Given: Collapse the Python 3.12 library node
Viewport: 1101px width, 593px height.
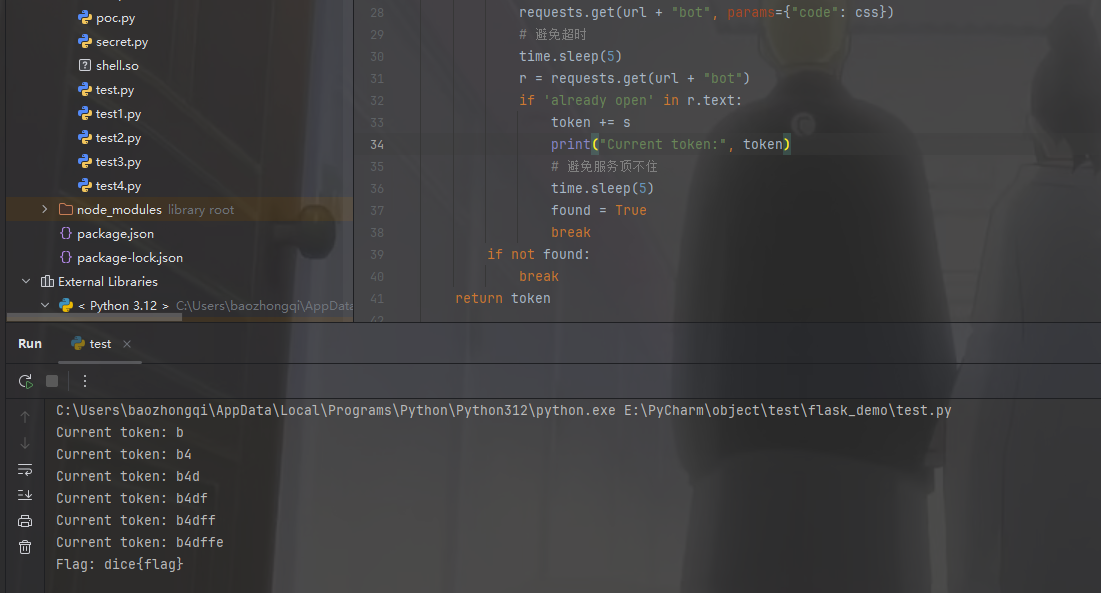Looking at the screenshot, I should 44,306.
